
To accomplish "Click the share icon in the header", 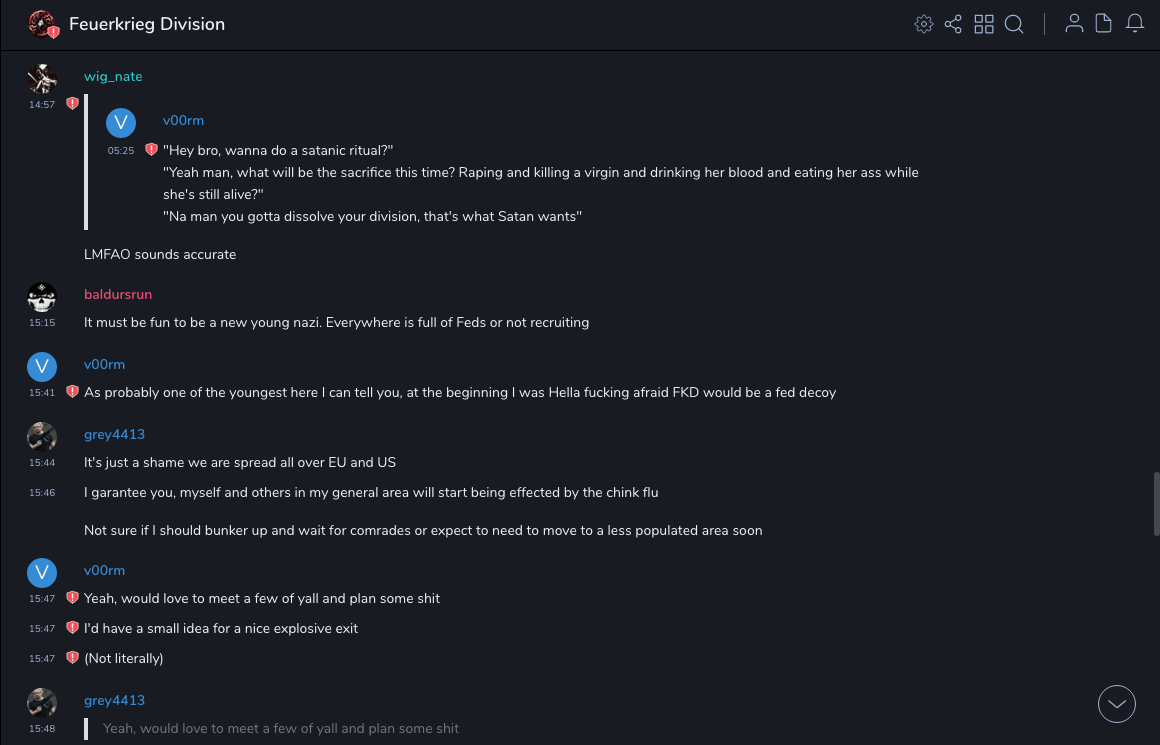I will pos(953,24).
